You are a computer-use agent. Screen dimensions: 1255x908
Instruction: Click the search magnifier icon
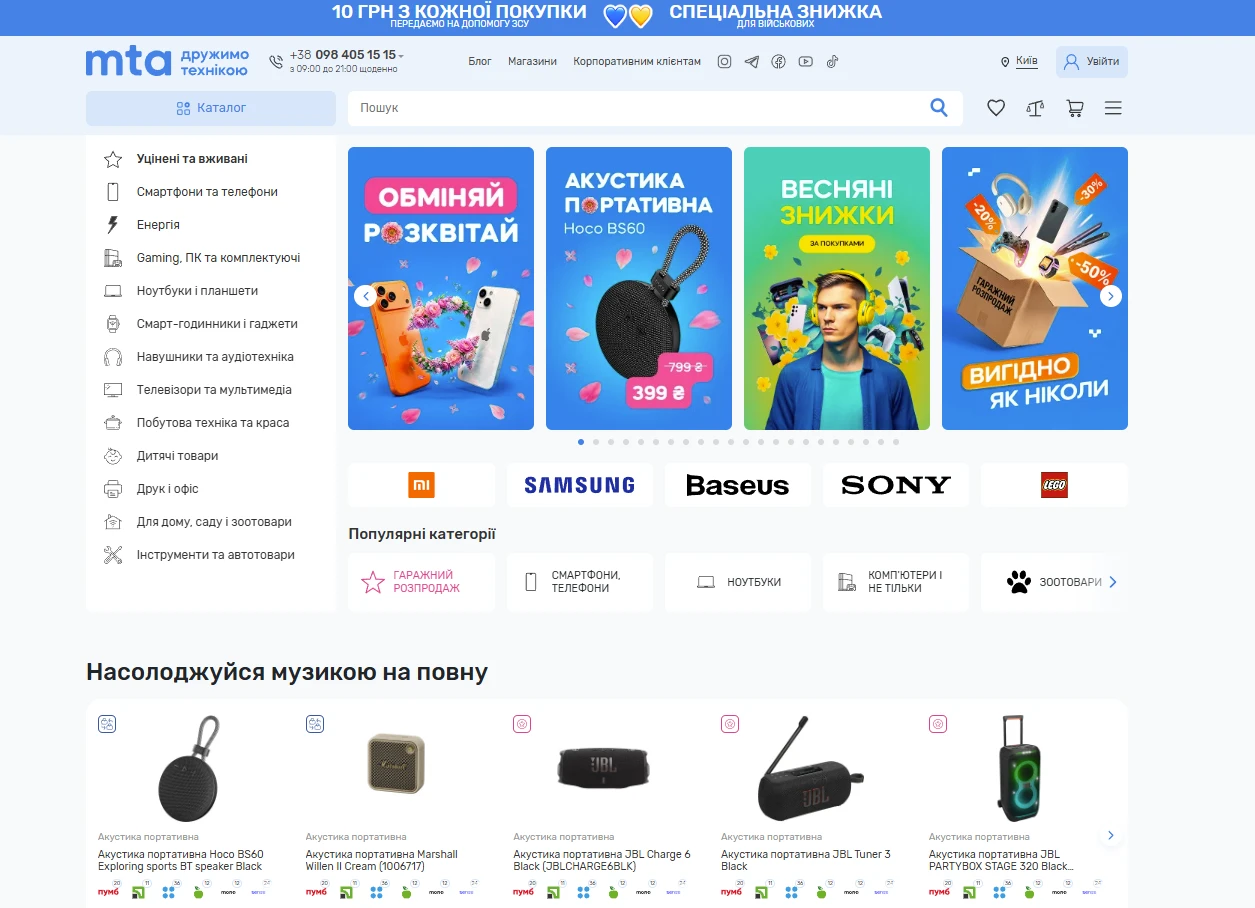939,108
